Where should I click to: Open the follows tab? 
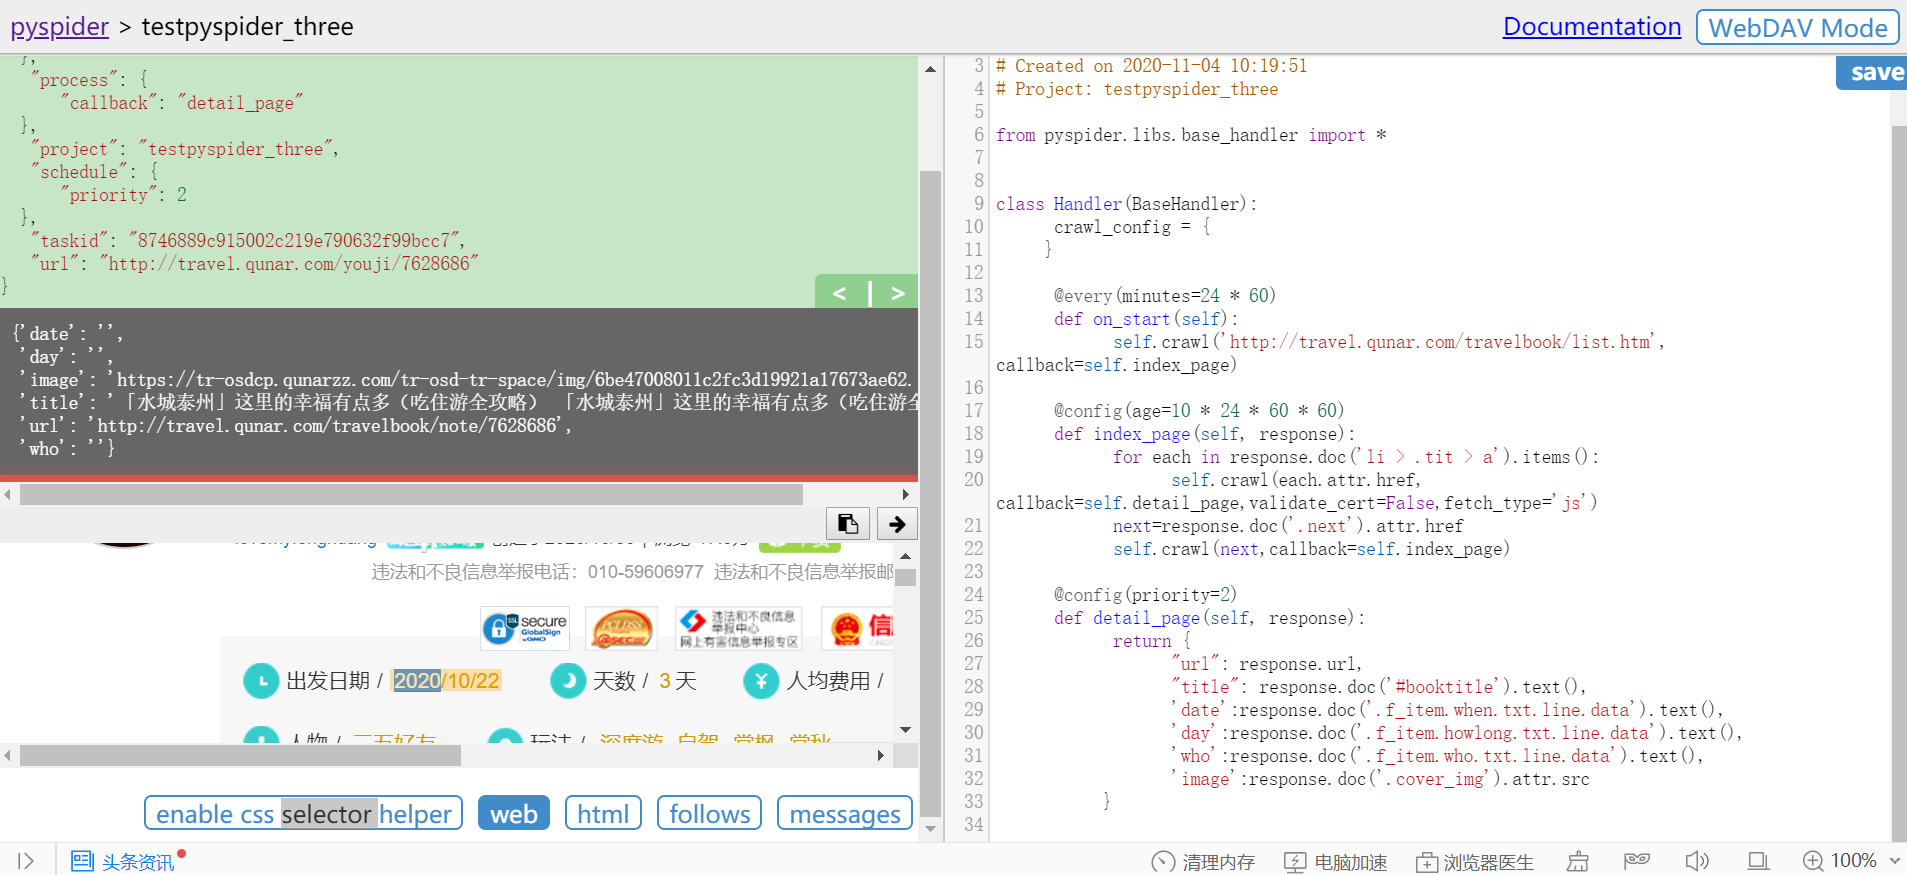click(709, 814)
